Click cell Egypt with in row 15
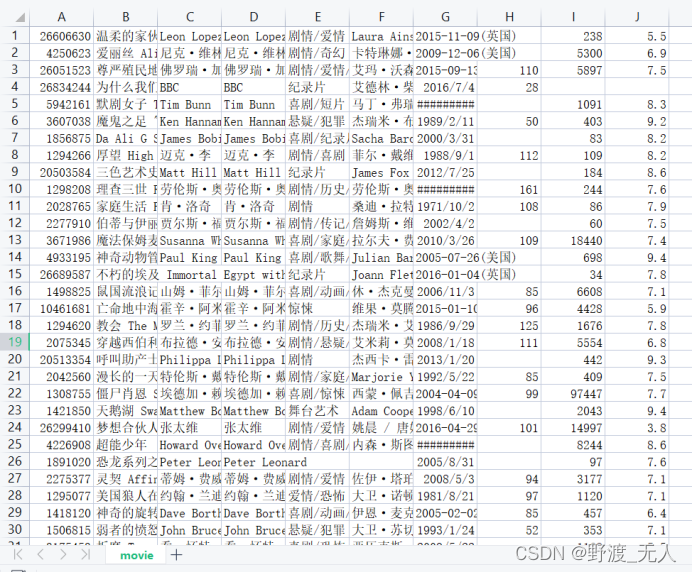The height and width of the screenshot is (573, 692). [253, 275]
